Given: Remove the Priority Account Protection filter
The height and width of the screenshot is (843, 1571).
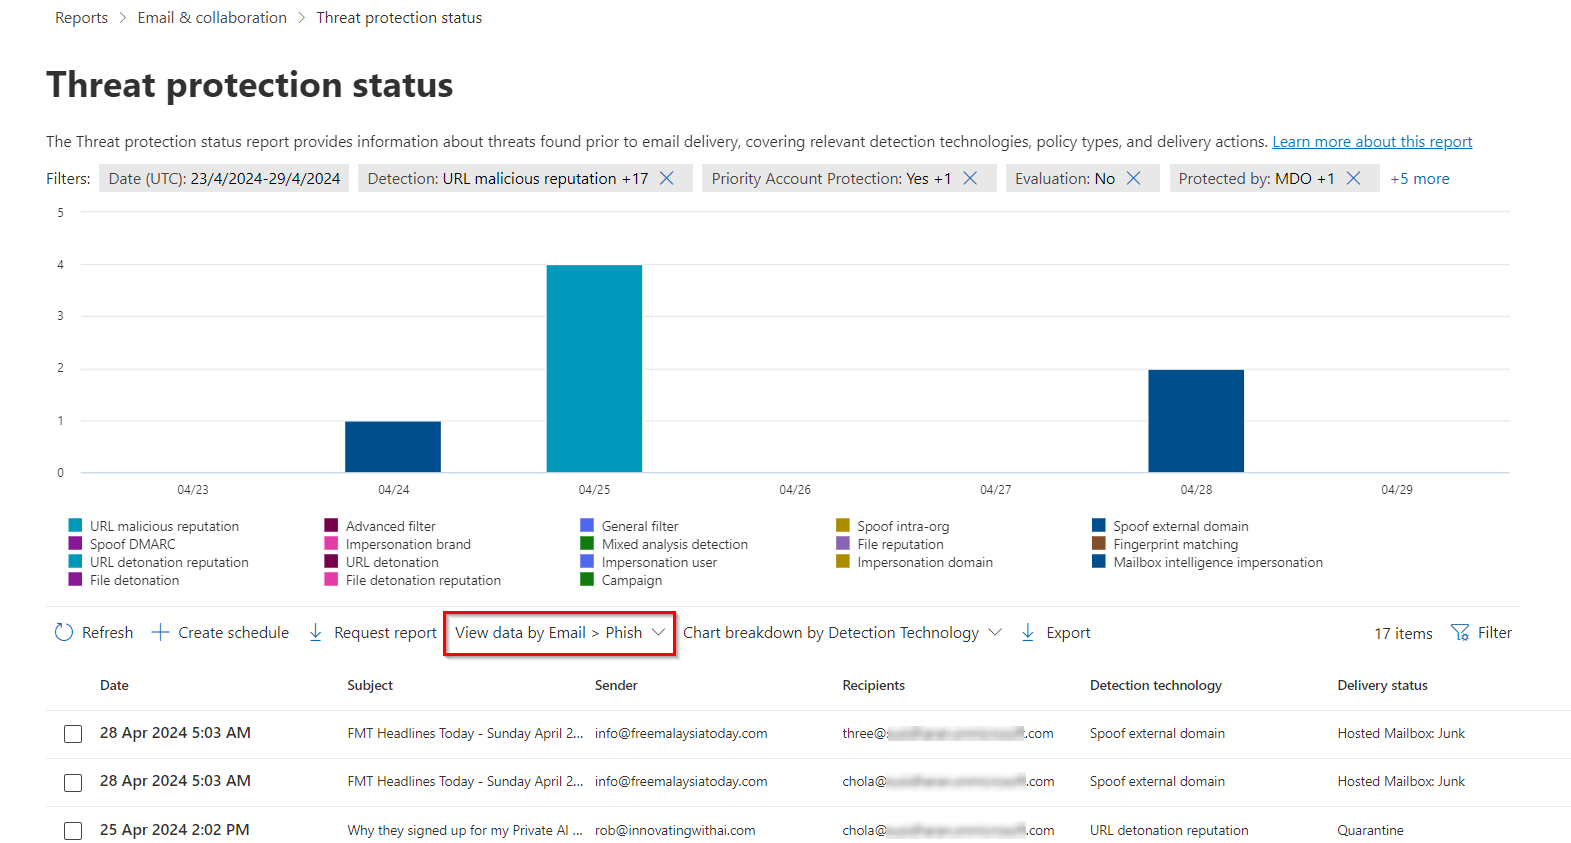Looking at the screenshot, I should coord(970,178).
